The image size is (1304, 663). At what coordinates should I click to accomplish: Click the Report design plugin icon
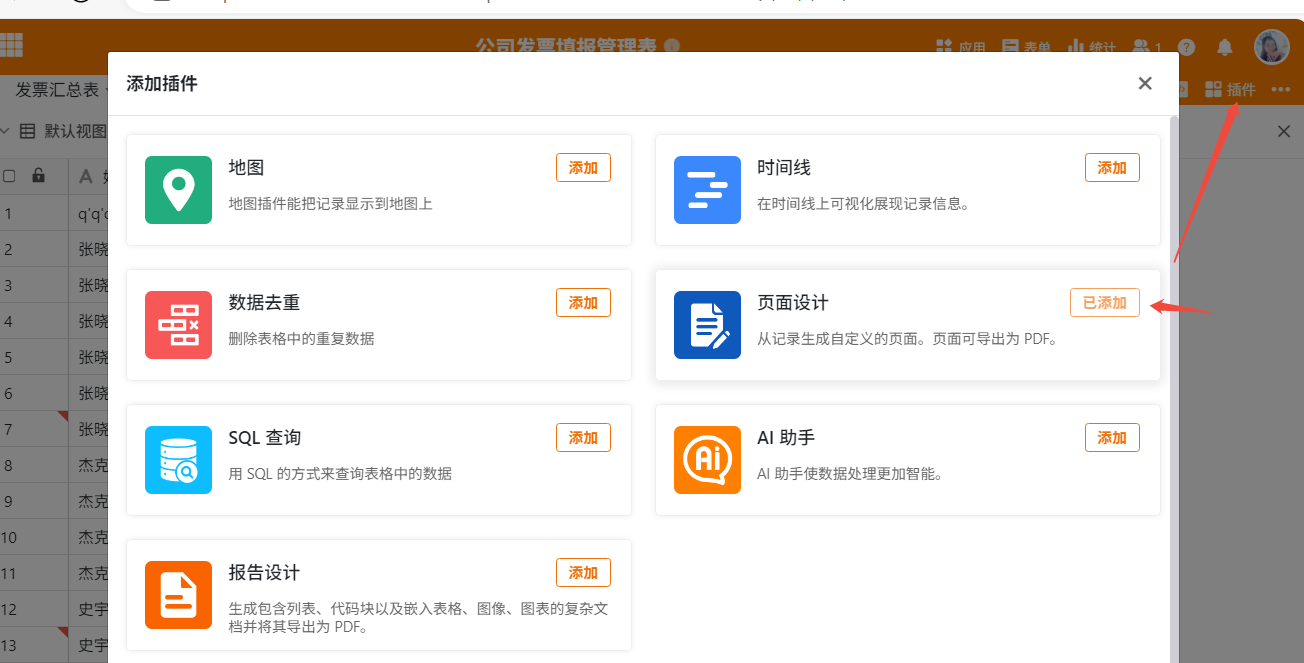[178, 595]
